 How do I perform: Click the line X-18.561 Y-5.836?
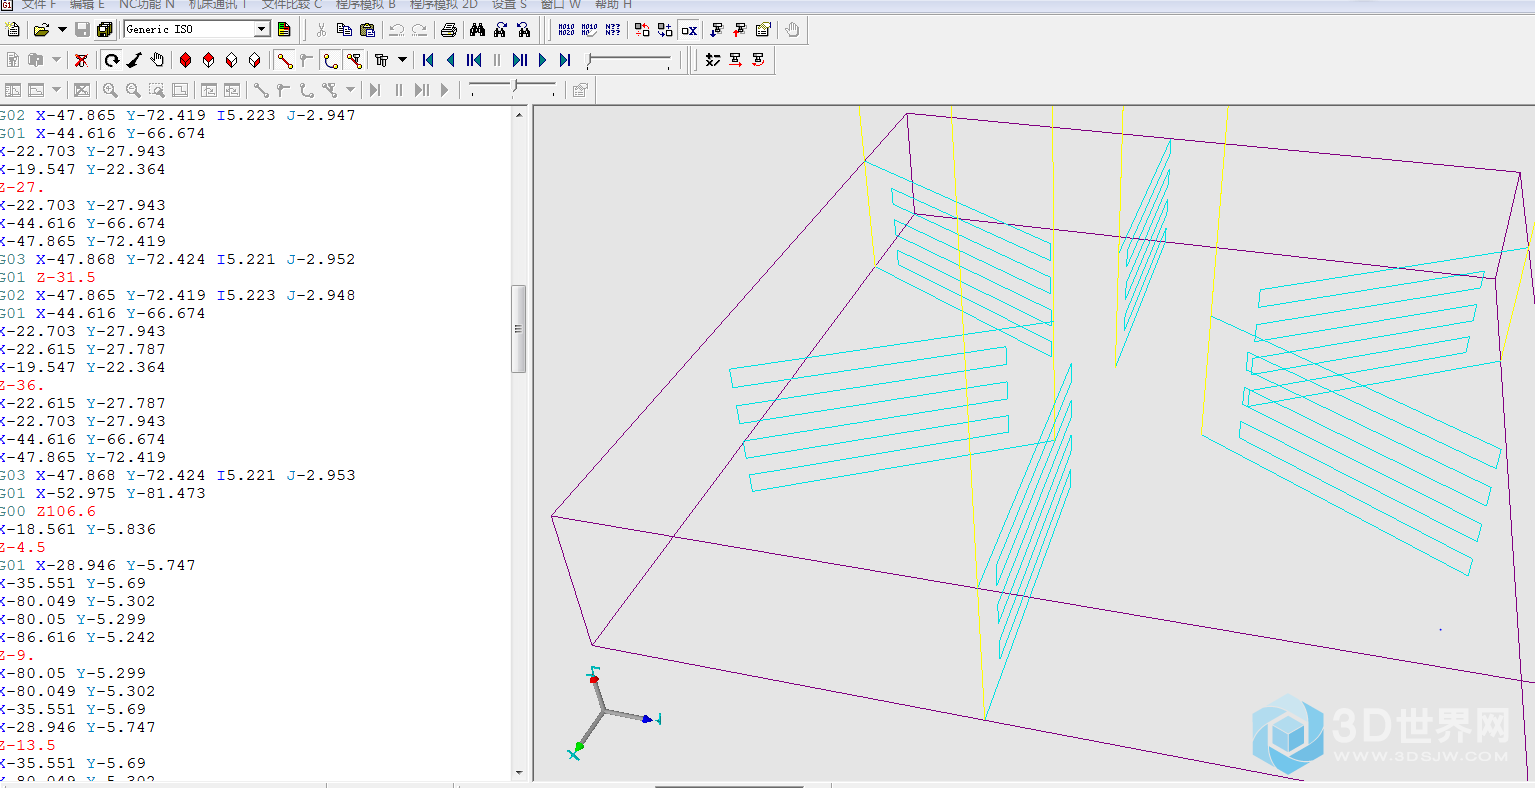tap(77, 529)
